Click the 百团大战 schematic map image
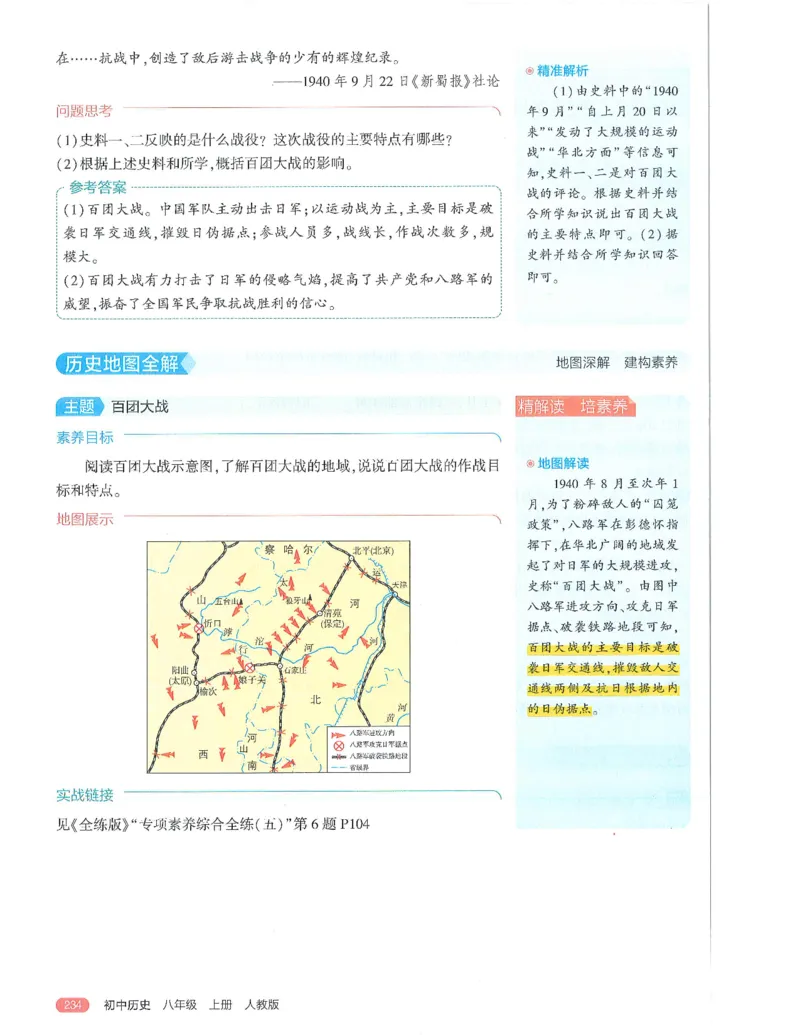Screen dimensions: 800x1035 coord(279,657)
